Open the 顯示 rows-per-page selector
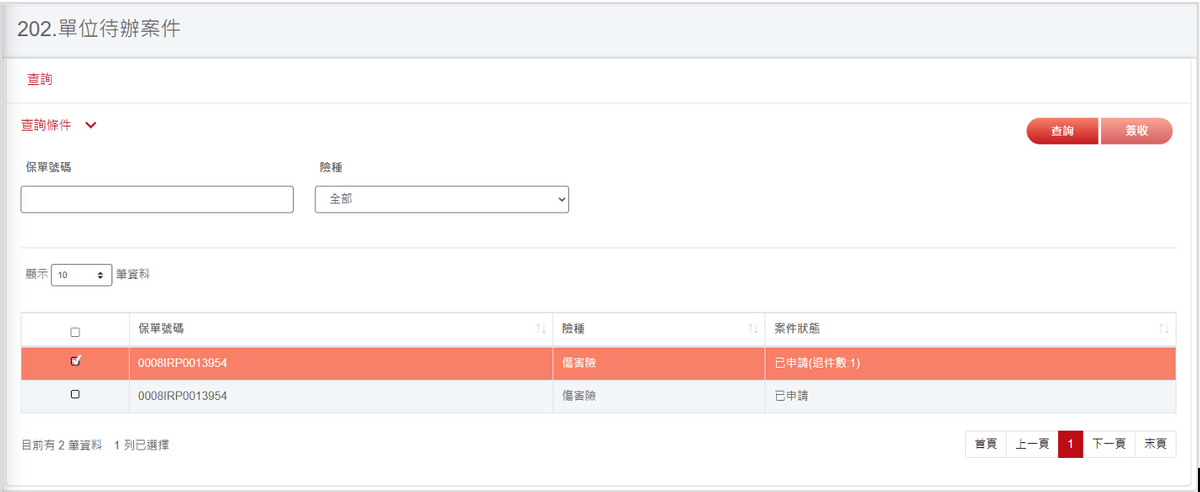Viewport: 1200px width, 492px height. [x=82, y=274]
